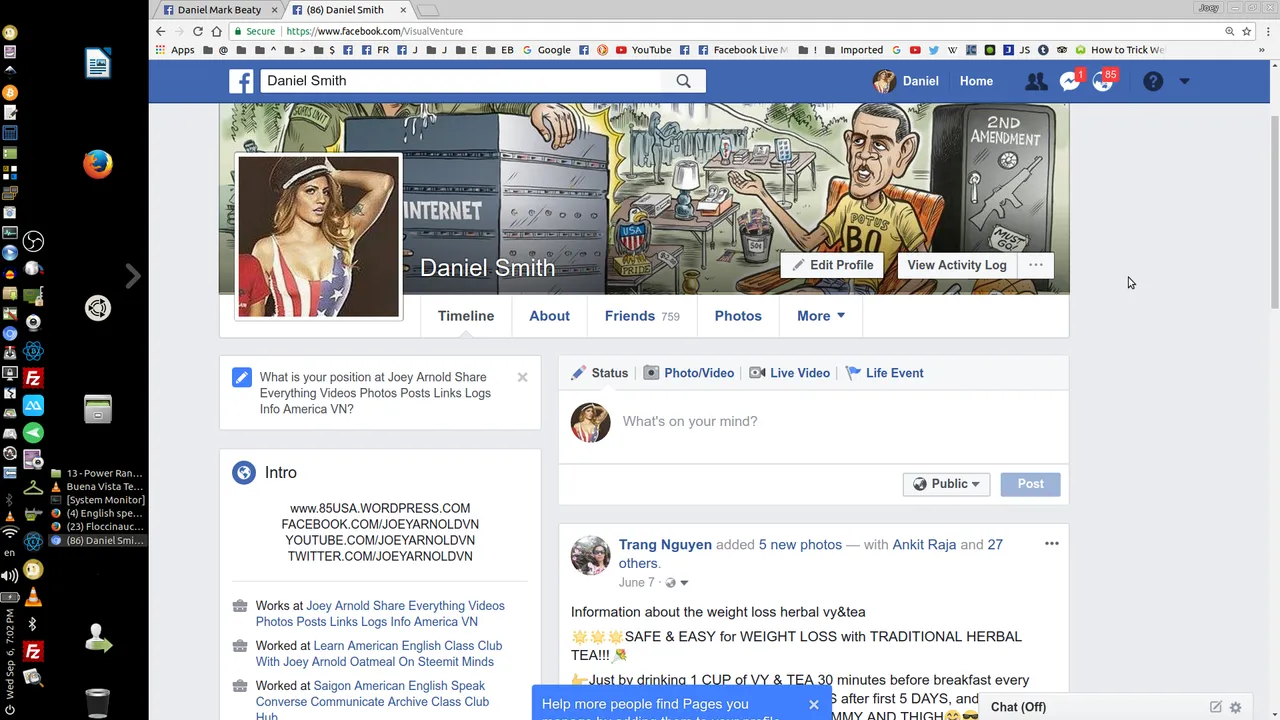Open Learn American English Class Club link
This screenshot has width=1280, height=720.
378,654
